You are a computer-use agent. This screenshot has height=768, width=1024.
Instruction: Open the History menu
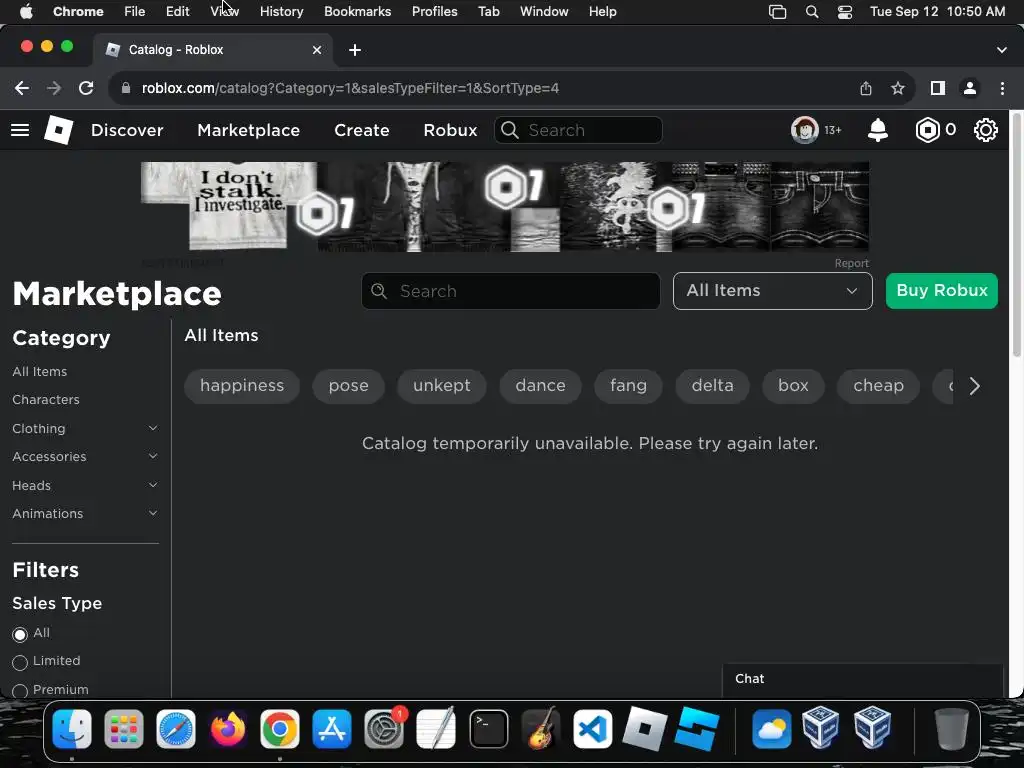[x=281, y=12]
